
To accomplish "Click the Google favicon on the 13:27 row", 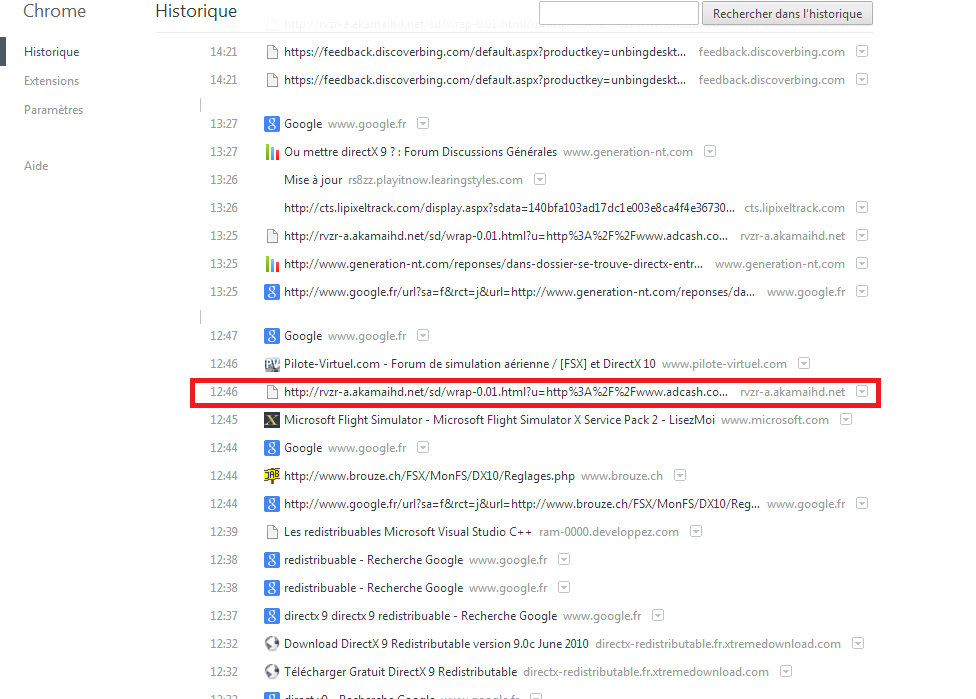I will click(x=271, y=124).
